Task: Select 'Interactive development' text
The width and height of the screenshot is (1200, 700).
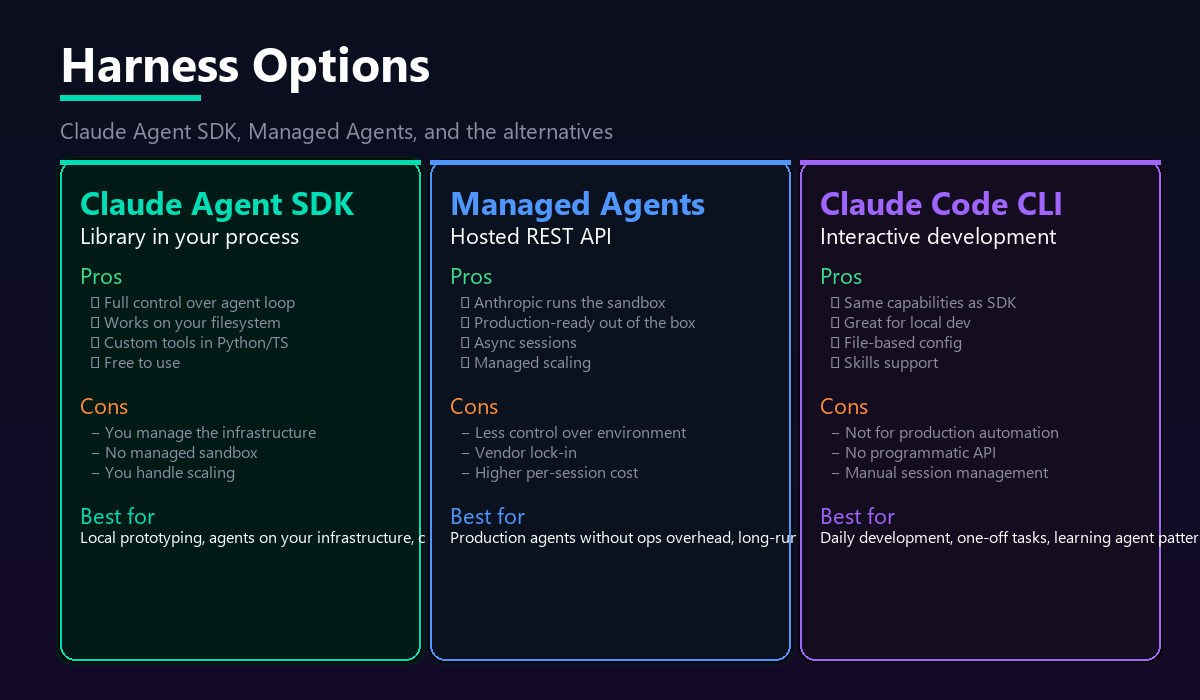Action: click(938, 237)
